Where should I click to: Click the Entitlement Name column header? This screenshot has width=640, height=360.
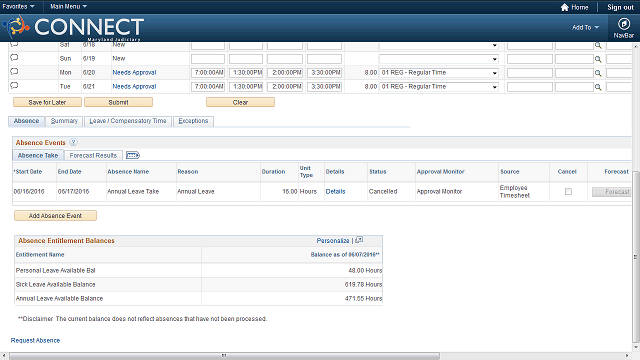coord(40,255)
